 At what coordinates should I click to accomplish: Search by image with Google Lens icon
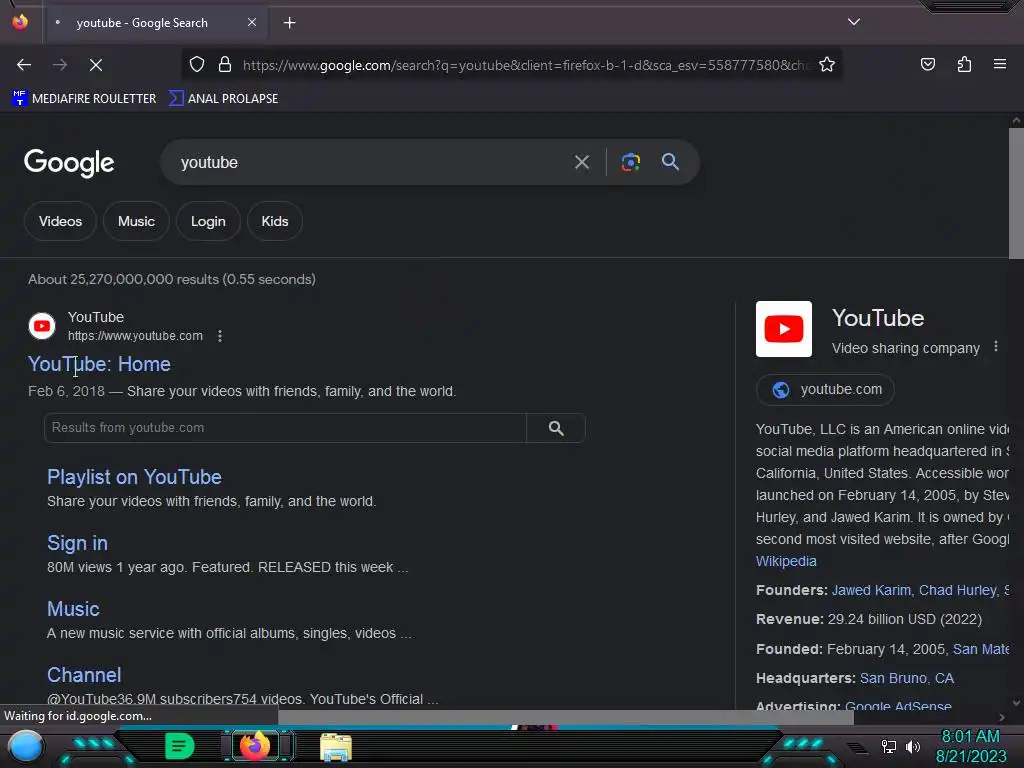tap(630, 162)
